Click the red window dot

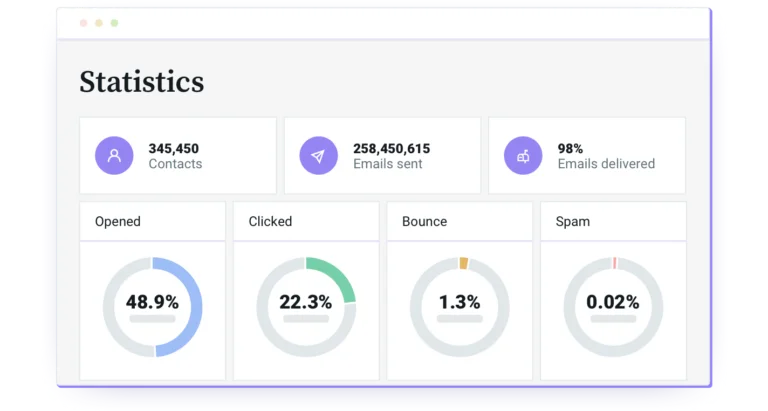point(83,23)
